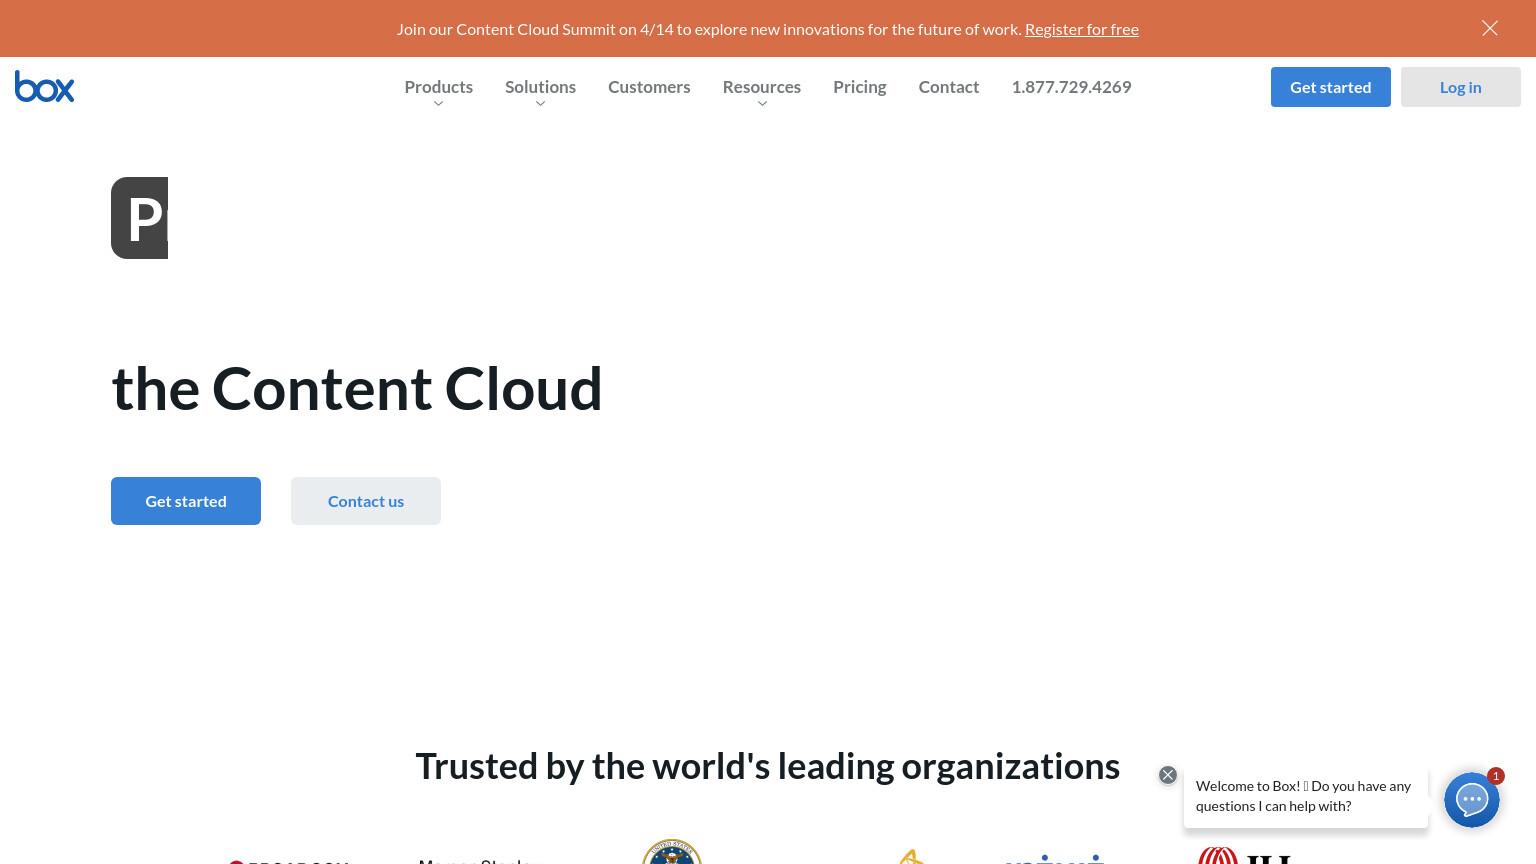The image size is (1536, 864).
Task: Click the 1.877.729.4269 phone number
Action: tap(1071, 87)
